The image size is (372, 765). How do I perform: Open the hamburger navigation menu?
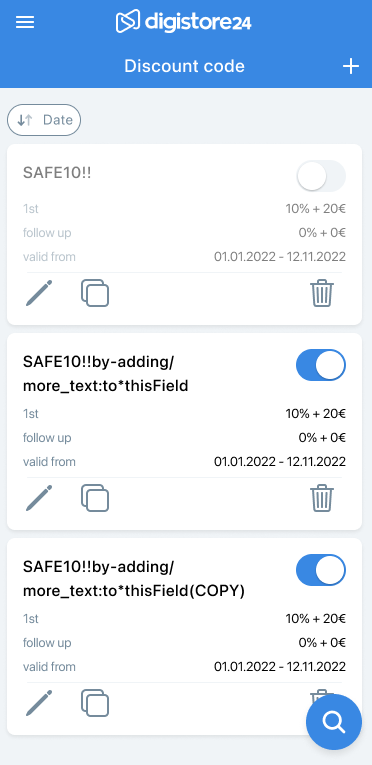[x=25, y=22]
